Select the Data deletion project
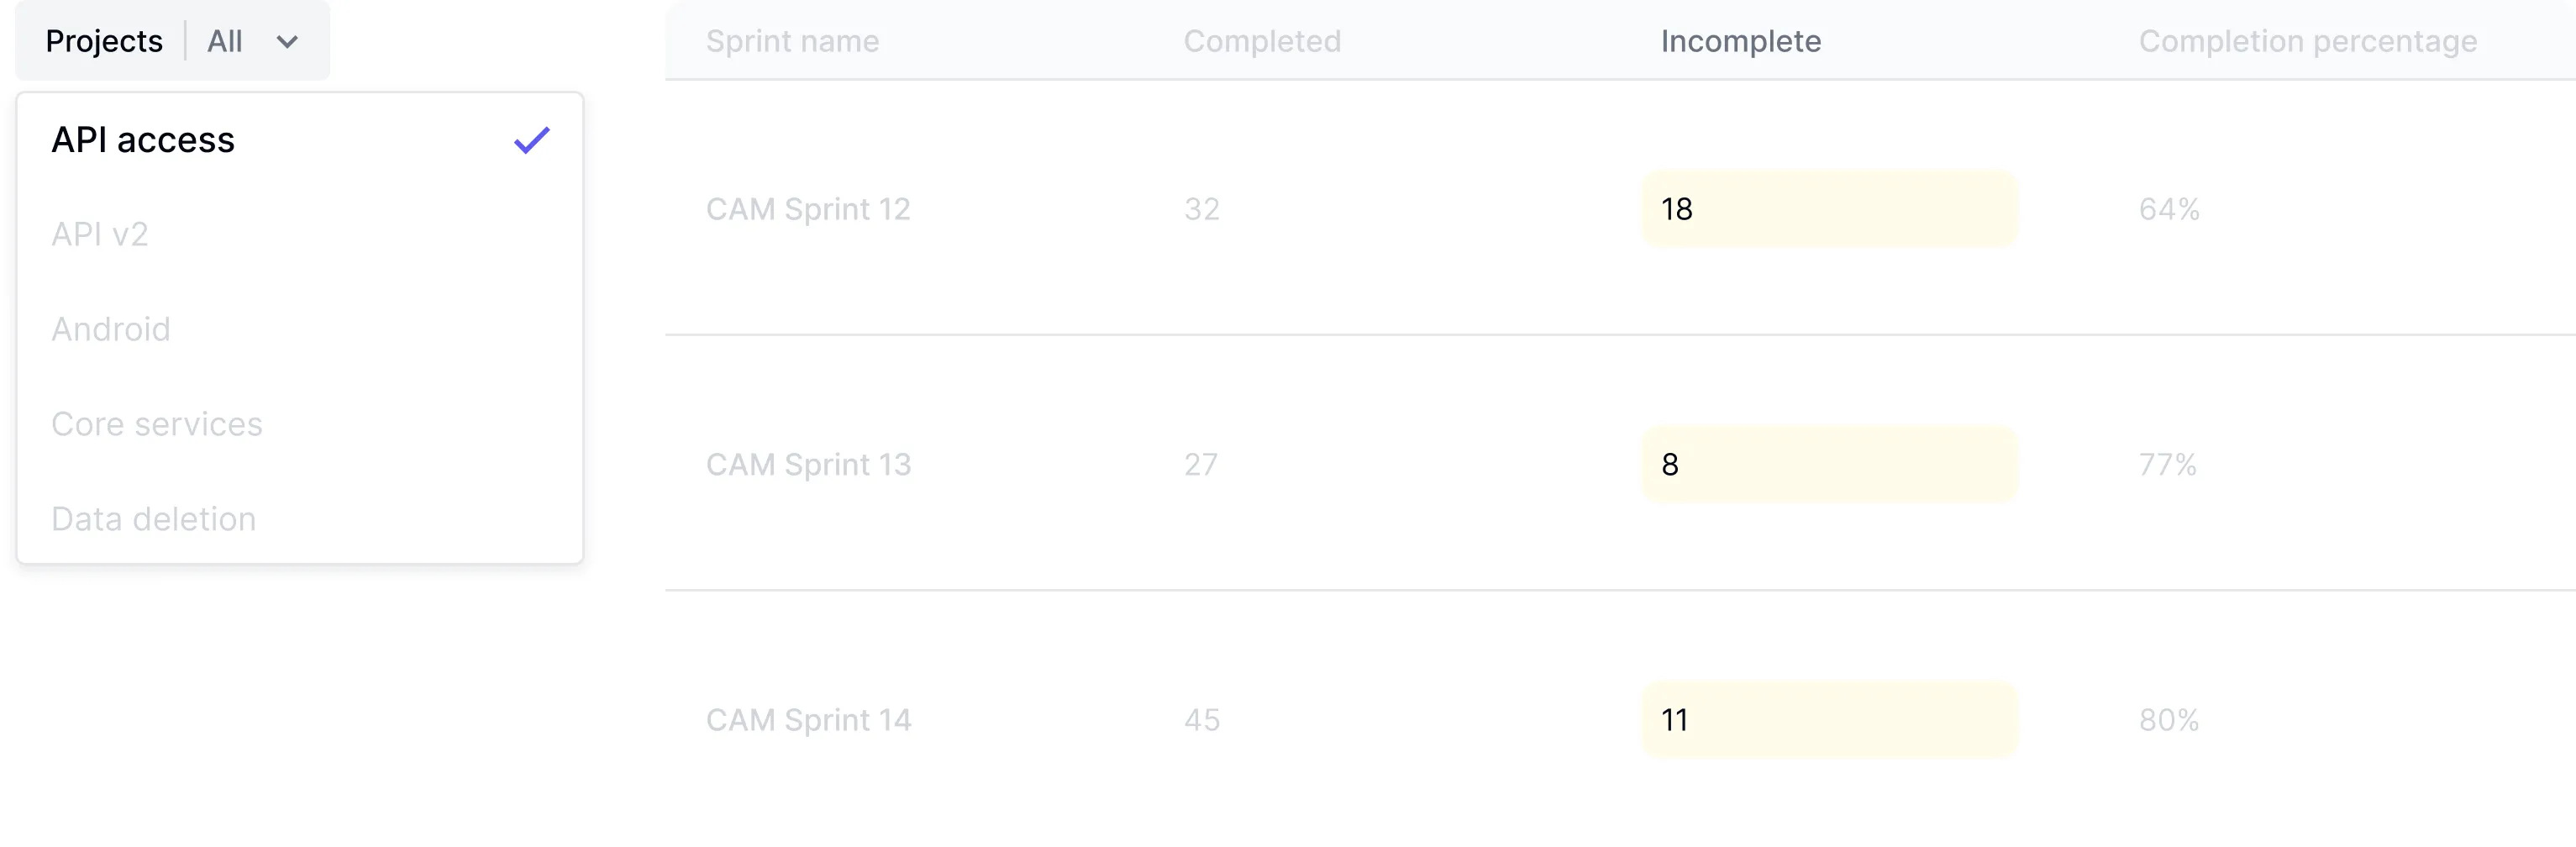The width and height of the screenshot is (2576, 847). (154, 519)
